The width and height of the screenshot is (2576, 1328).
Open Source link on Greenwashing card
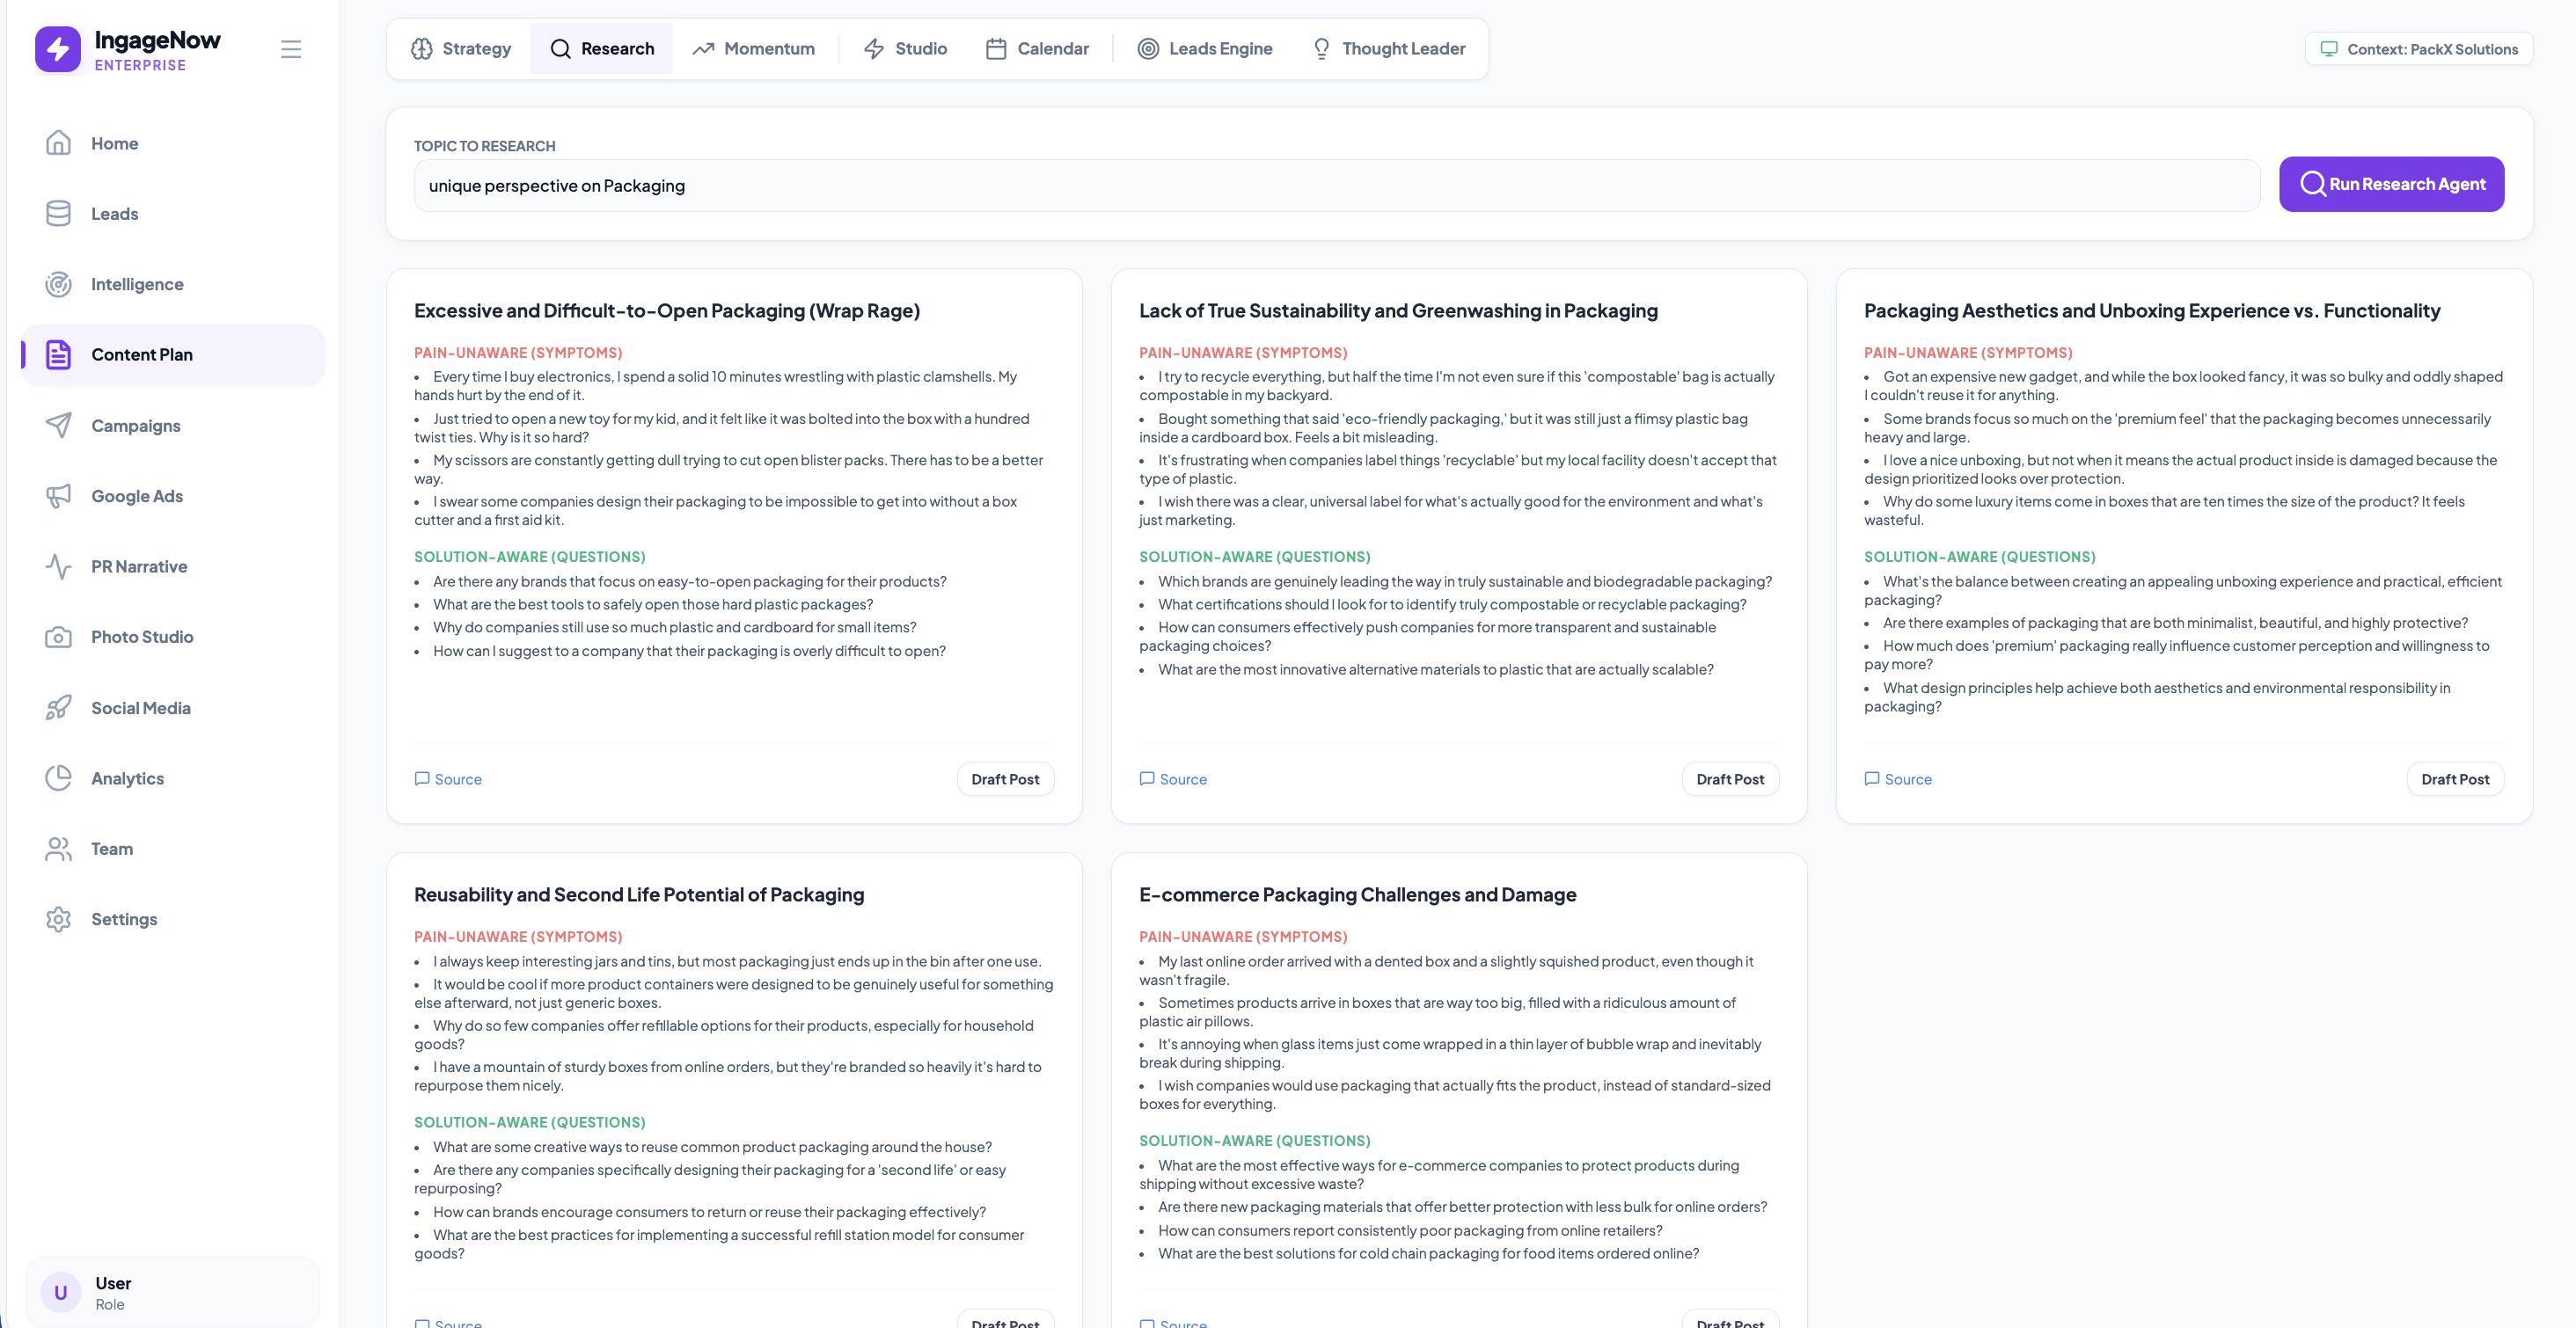pos(1173,779)
